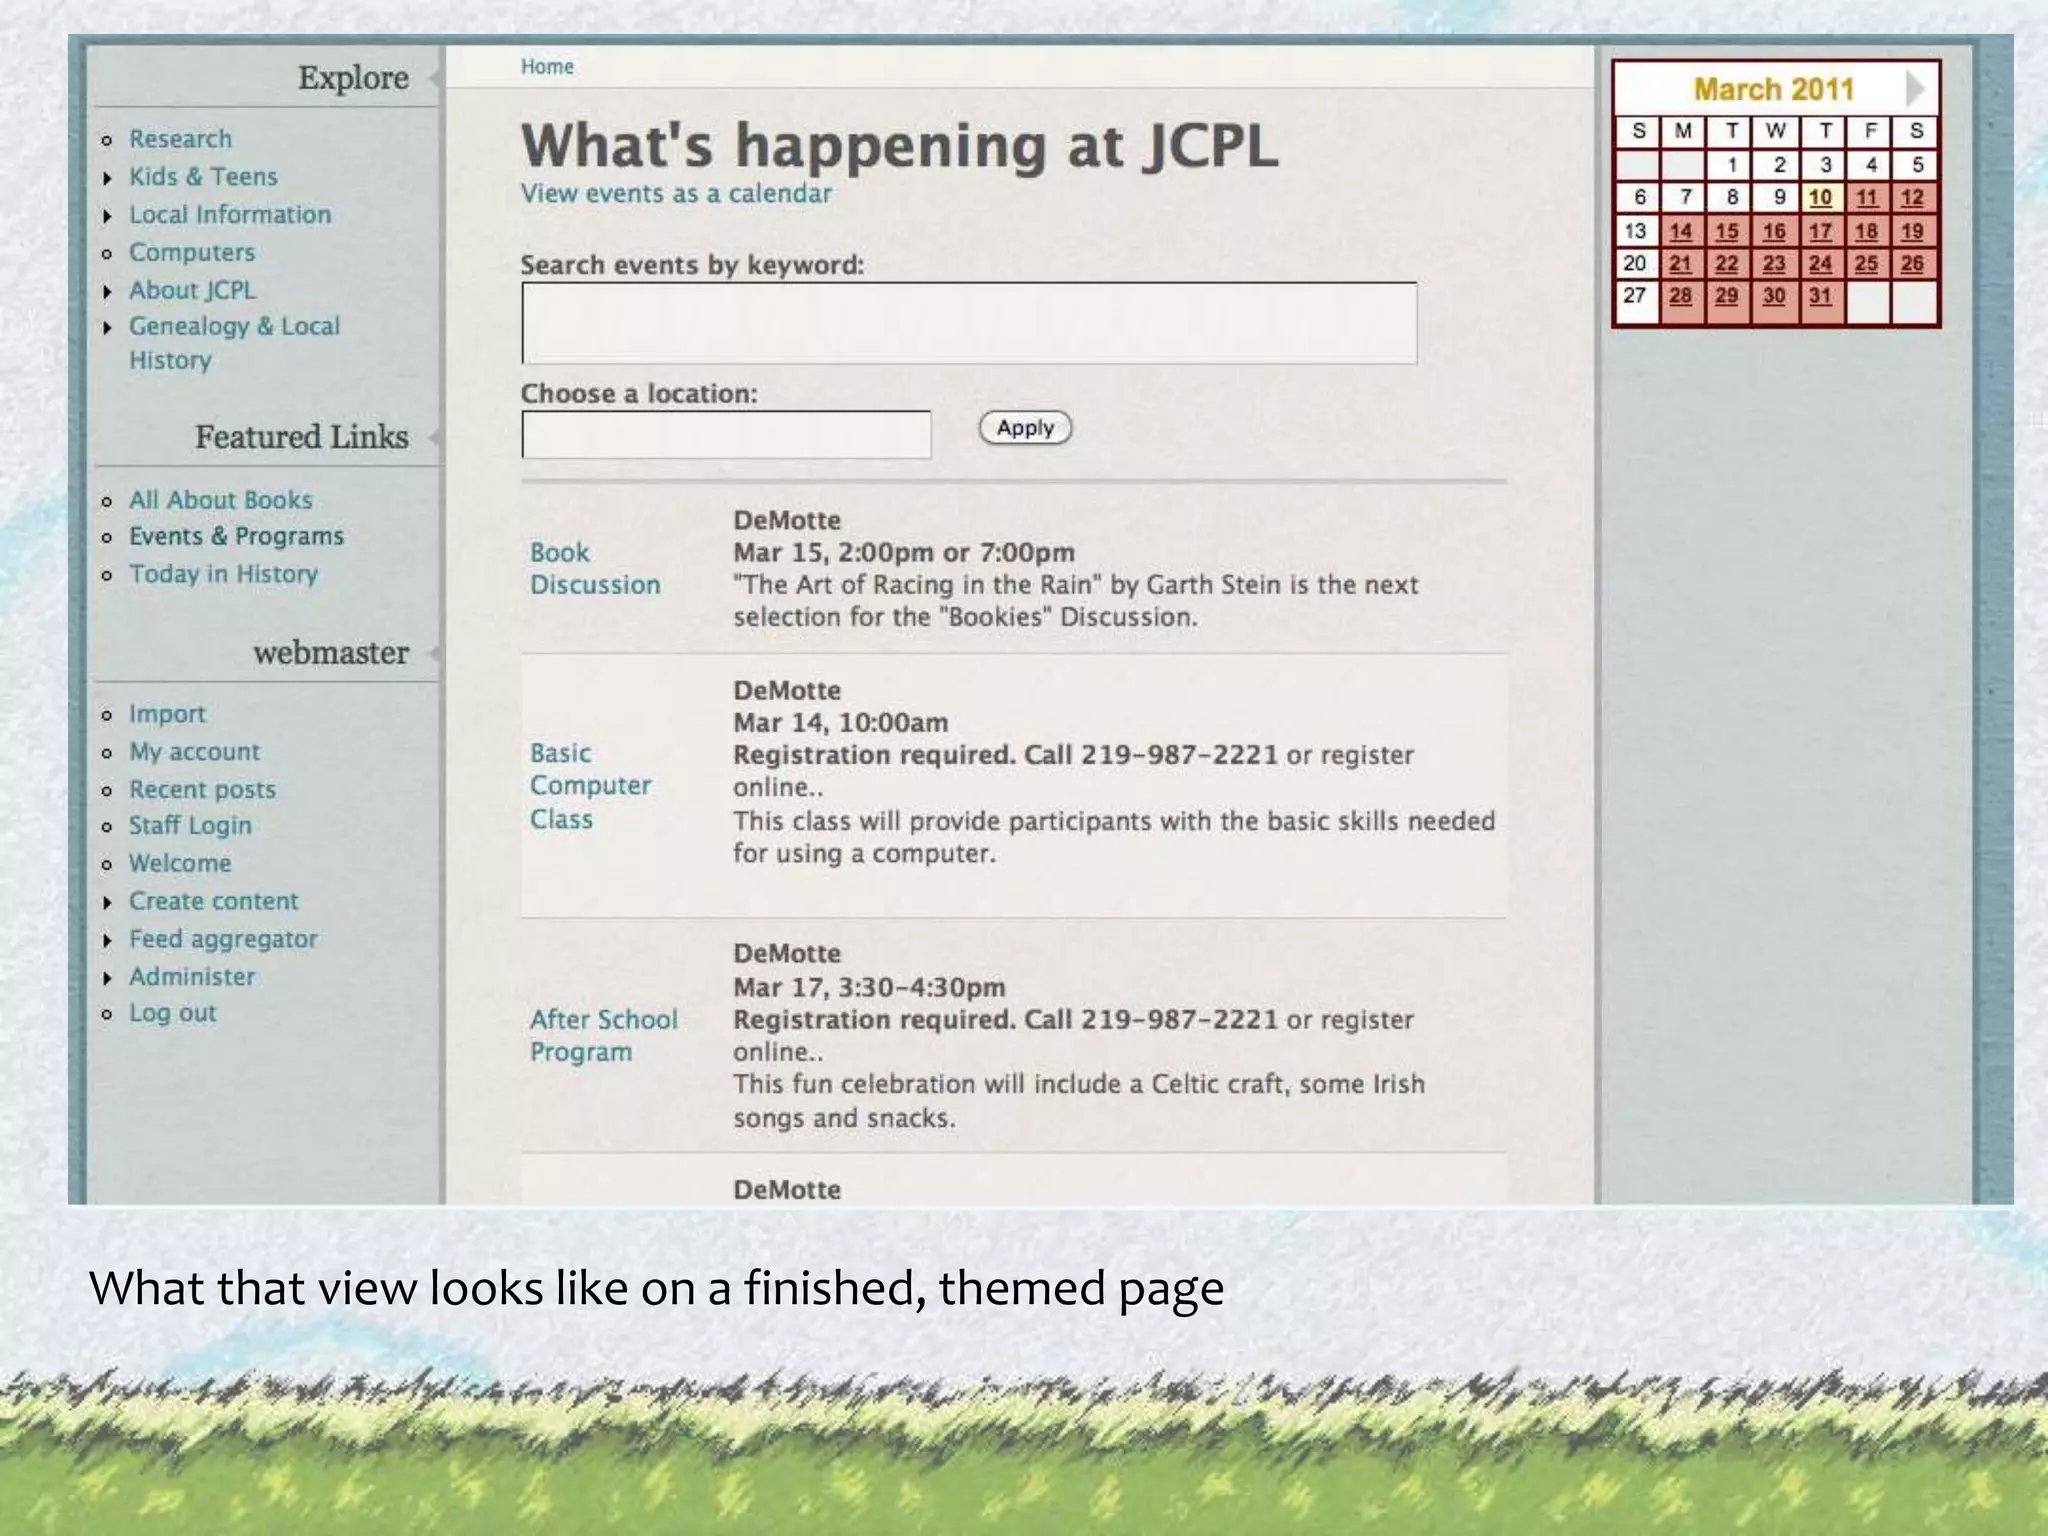Open the Research menu item
Viewport: 2048px width, 1536px height.
tap(180, 139)
